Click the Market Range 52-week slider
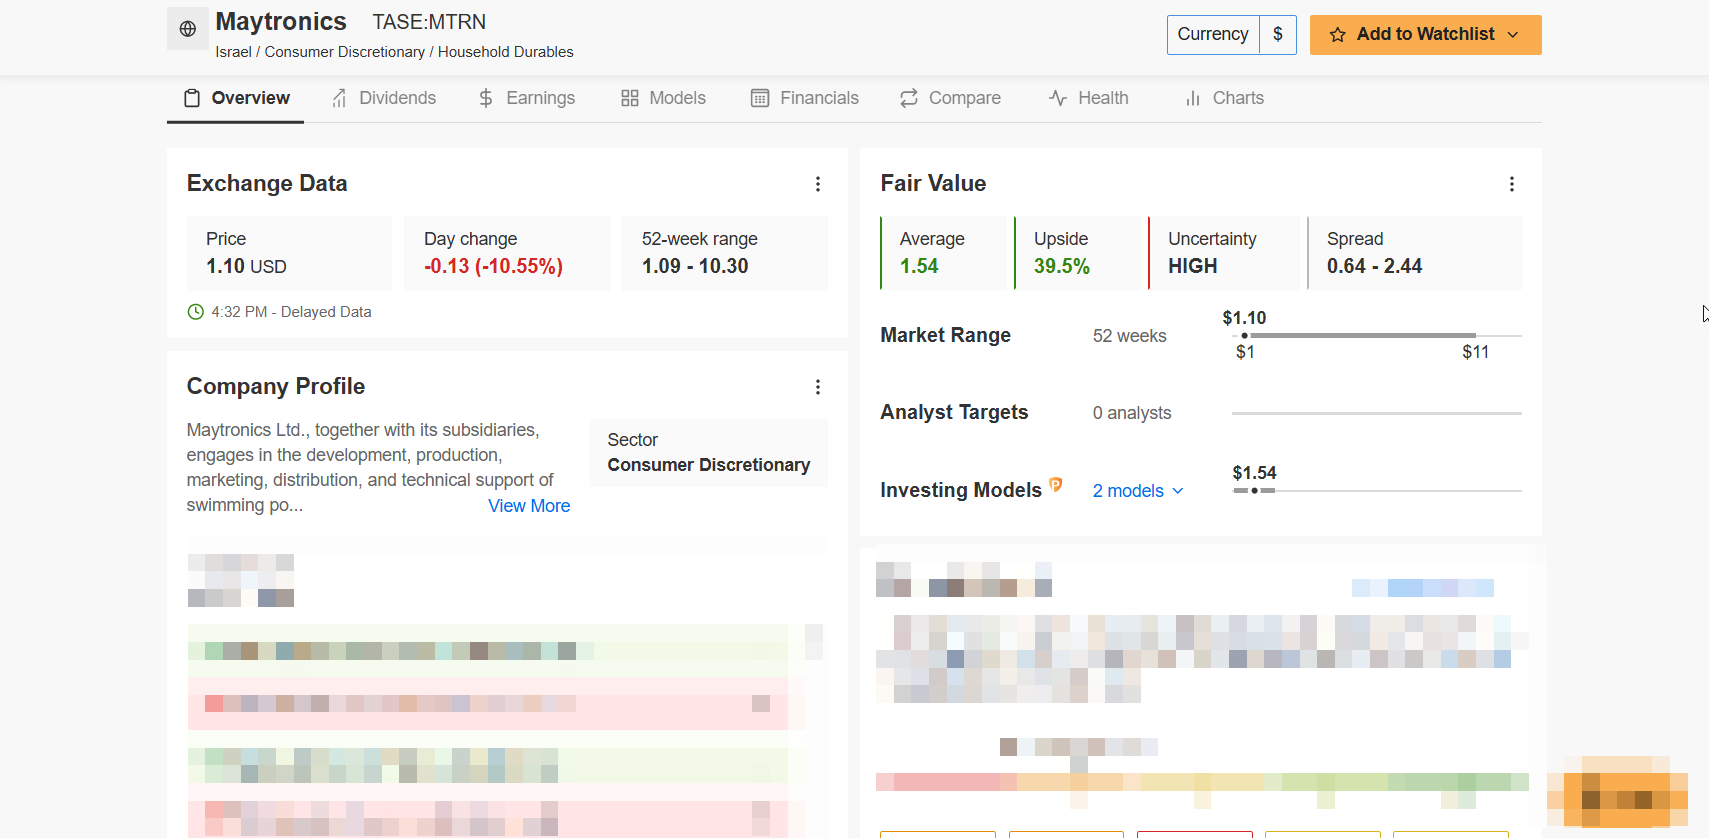 coord(1377,335)
